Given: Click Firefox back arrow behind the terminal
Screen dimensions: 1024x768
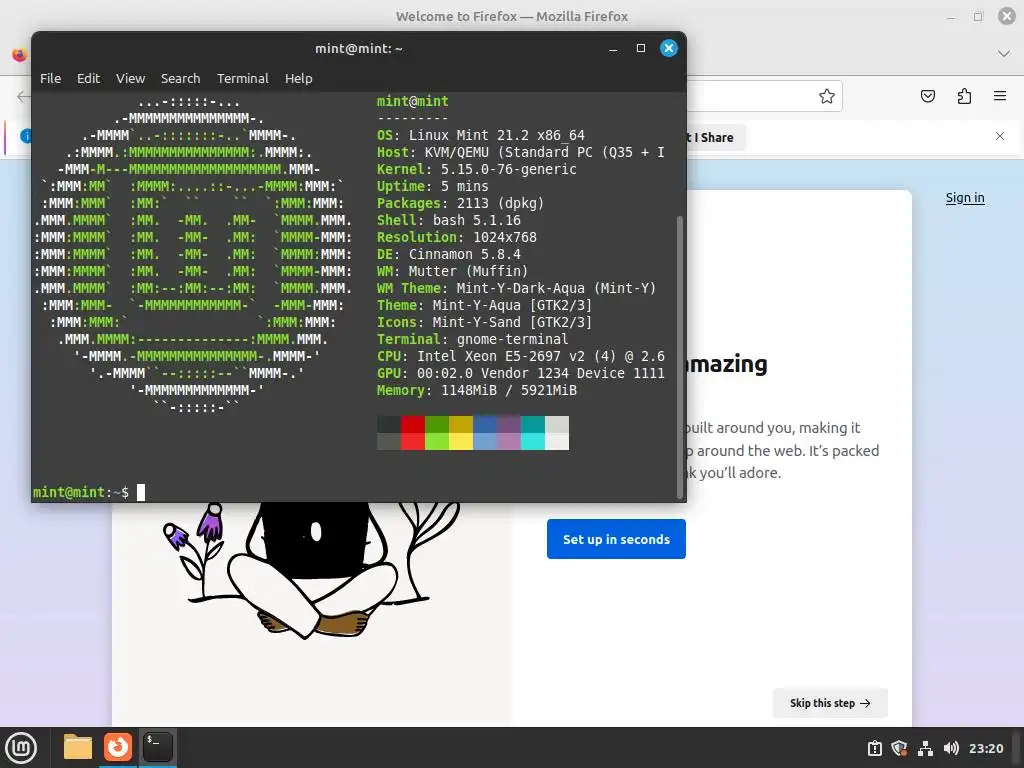Looking at the screenshot, I should click(23, 97).
